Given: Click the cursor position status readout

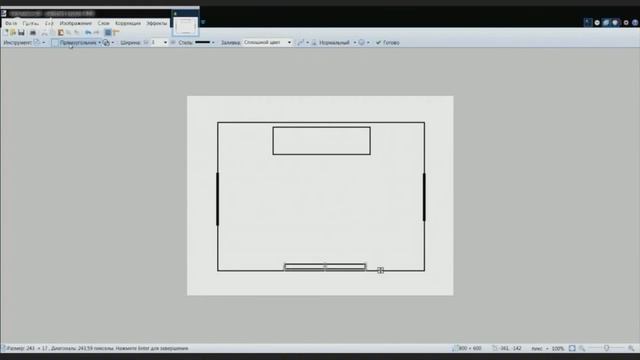Looking at the screenshot, I should pyautogui.click(x=507, y=348).
